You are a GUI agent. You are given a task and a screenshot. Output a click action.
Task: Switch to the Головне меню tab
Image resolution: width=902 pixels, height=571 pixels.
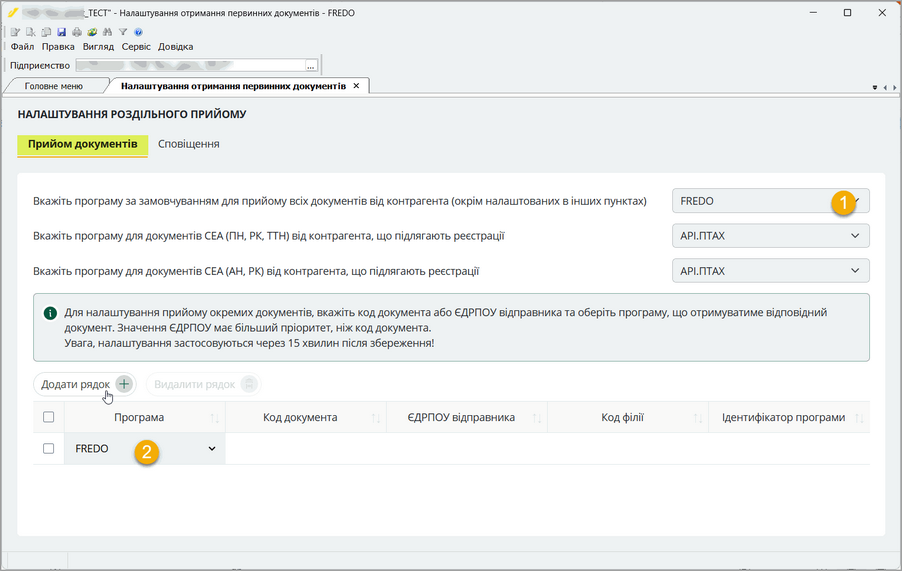point(54,86)
